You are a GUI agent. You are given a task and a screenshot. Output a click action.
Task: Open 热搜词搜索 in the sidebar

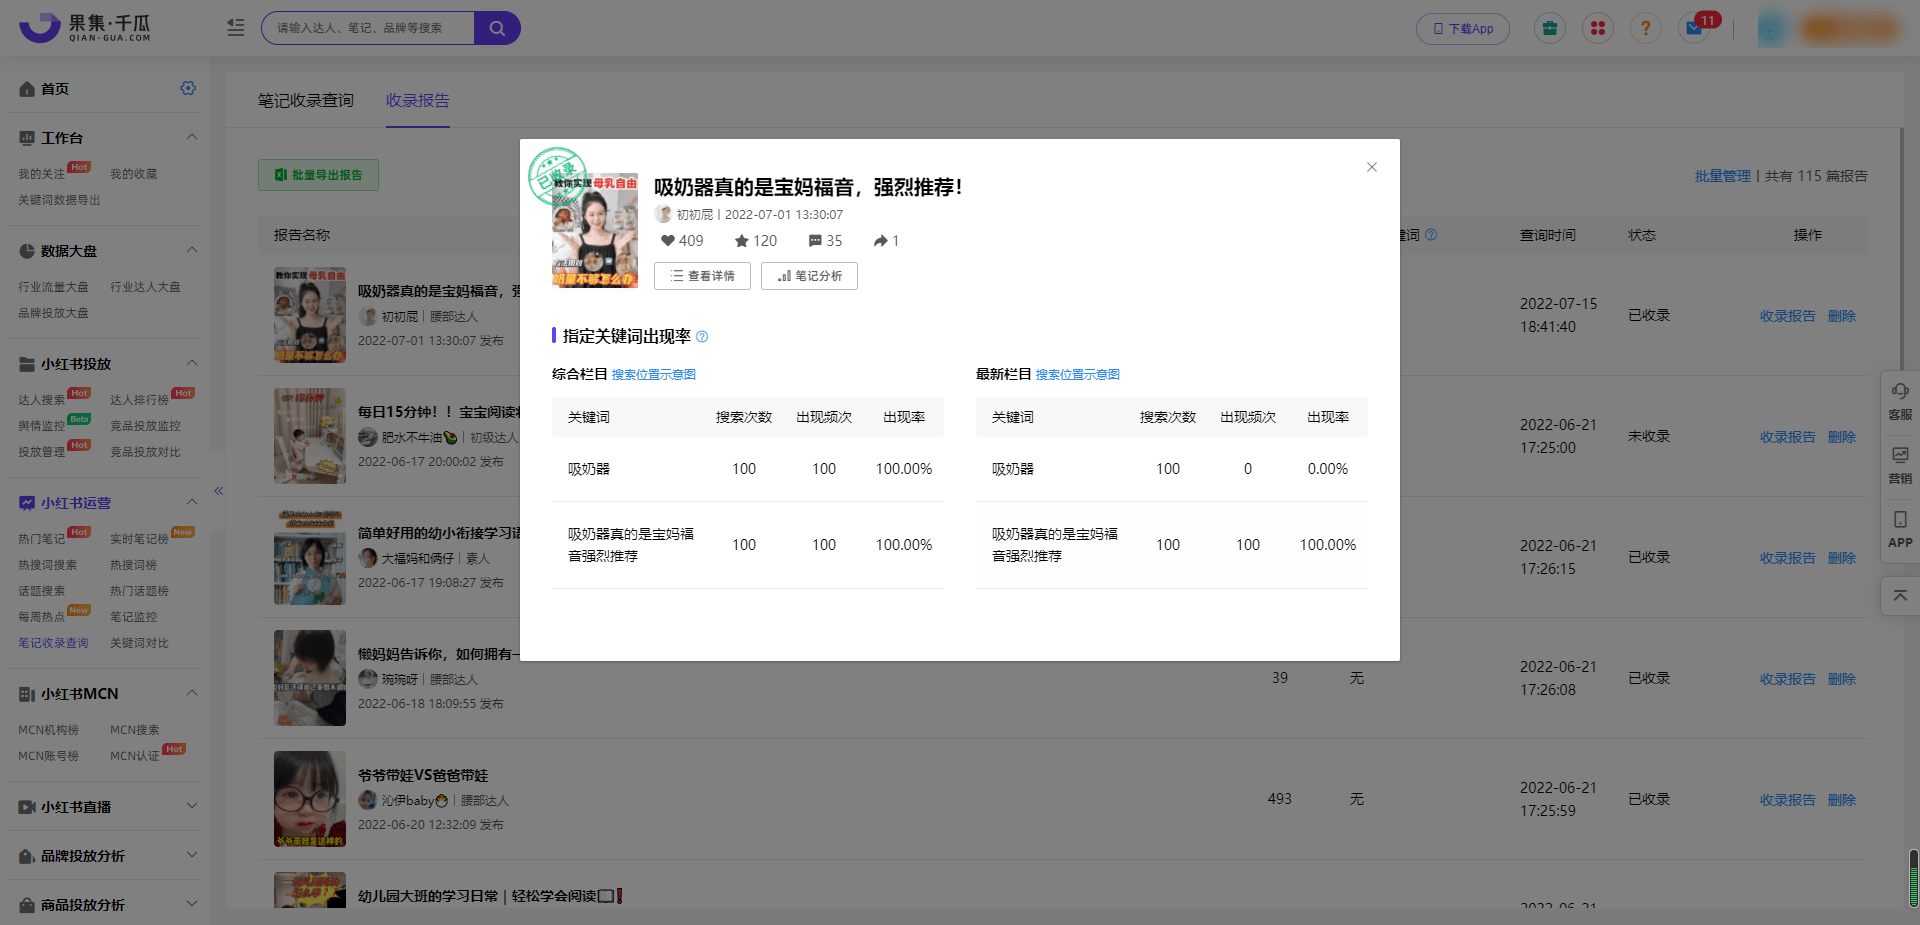[x=47, y=565]
